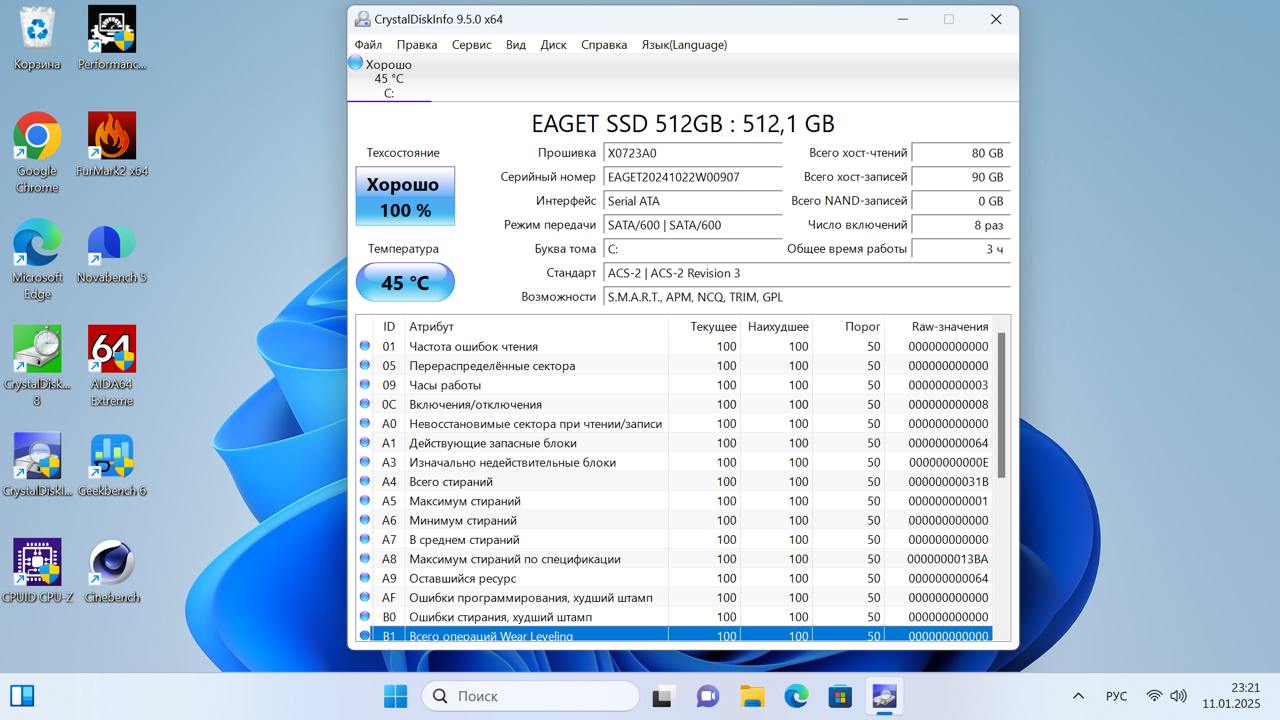Select the highlighted row Всего операций Wear Leveling
The height and width of the screenshot is (720, 1280).
(675, 635)
